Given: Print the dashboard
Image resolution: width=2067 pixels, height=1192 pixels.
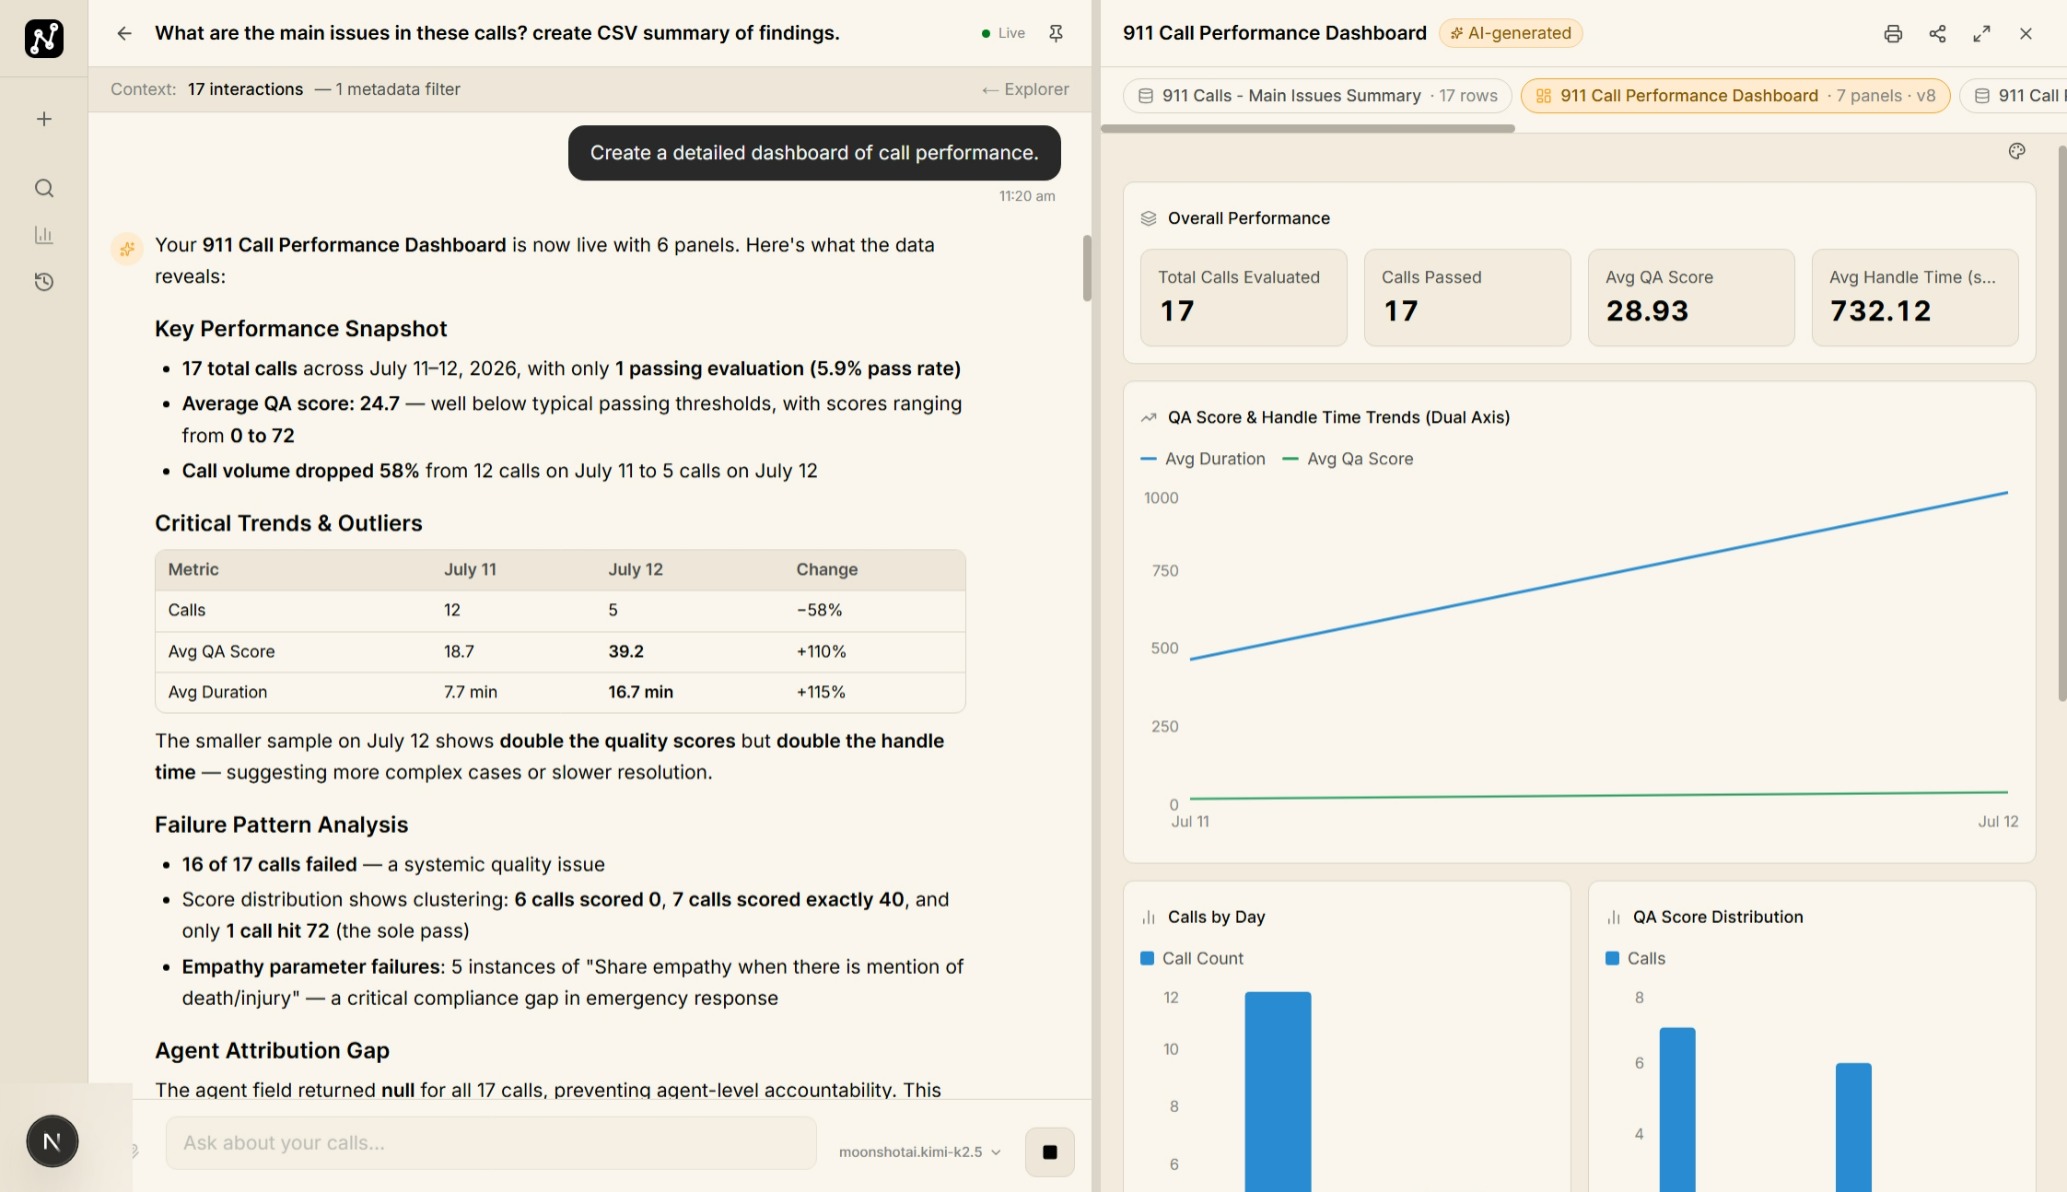Looking at the screenshot, I should pos(1893,33).
